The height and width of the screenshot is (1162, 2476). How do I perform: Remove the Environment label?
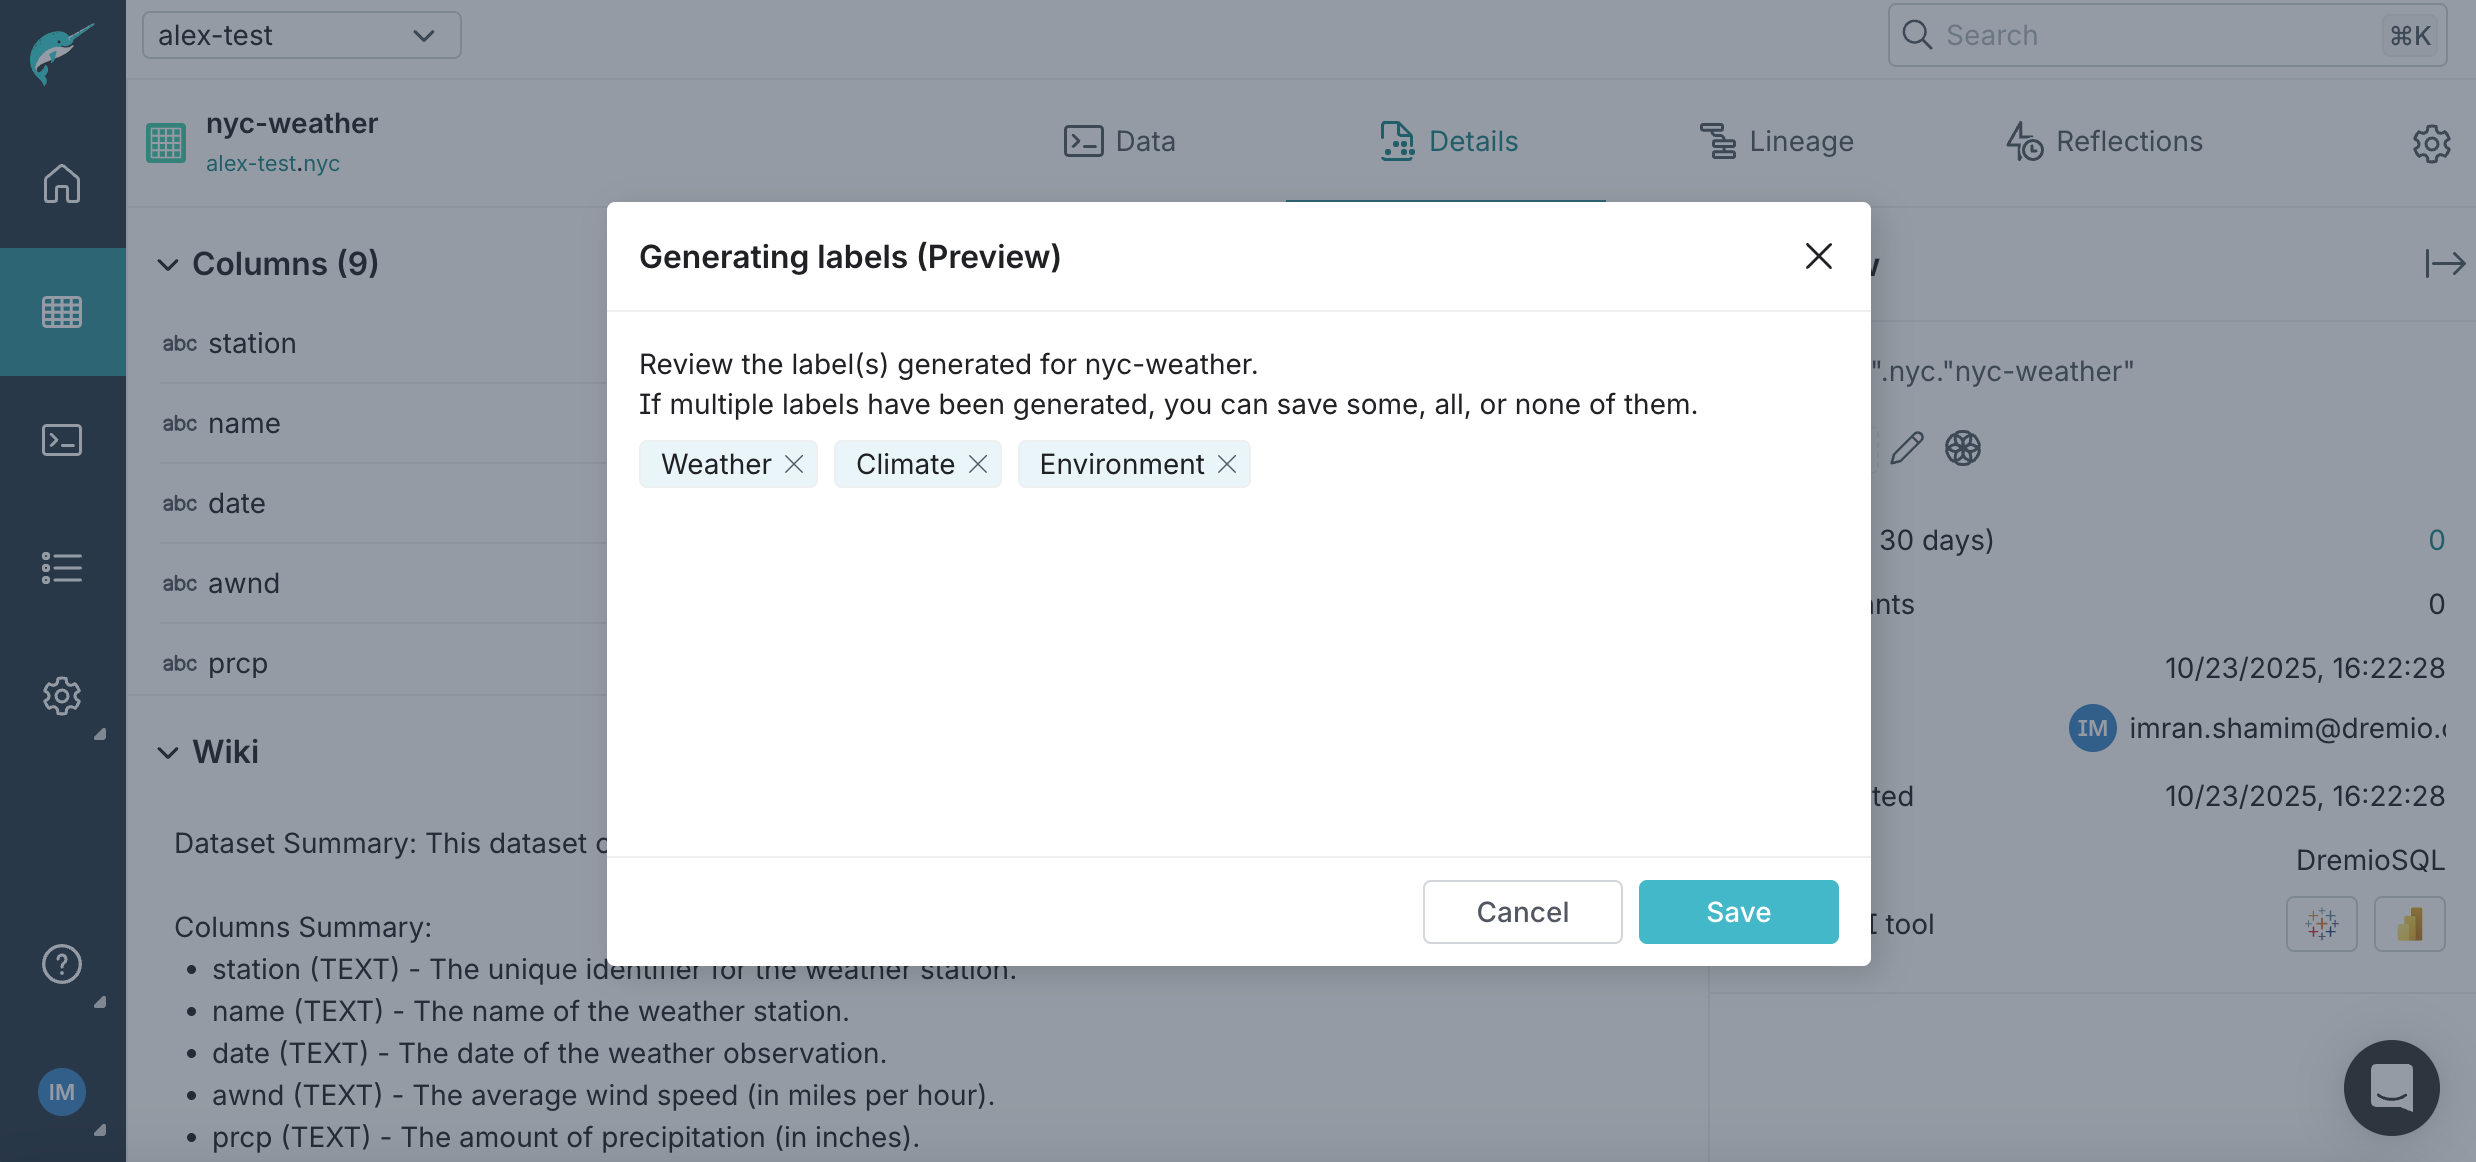(x=1228, y=464)
